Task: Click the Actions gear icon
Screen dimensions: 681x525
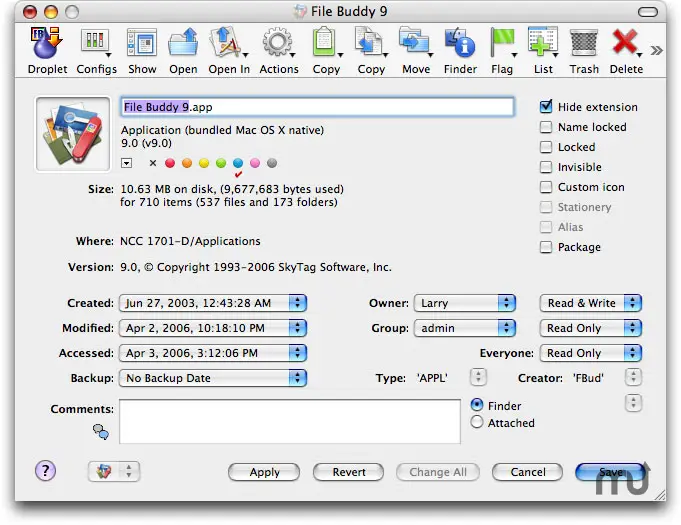Action: pyautogui.click(x=278, y=43)
